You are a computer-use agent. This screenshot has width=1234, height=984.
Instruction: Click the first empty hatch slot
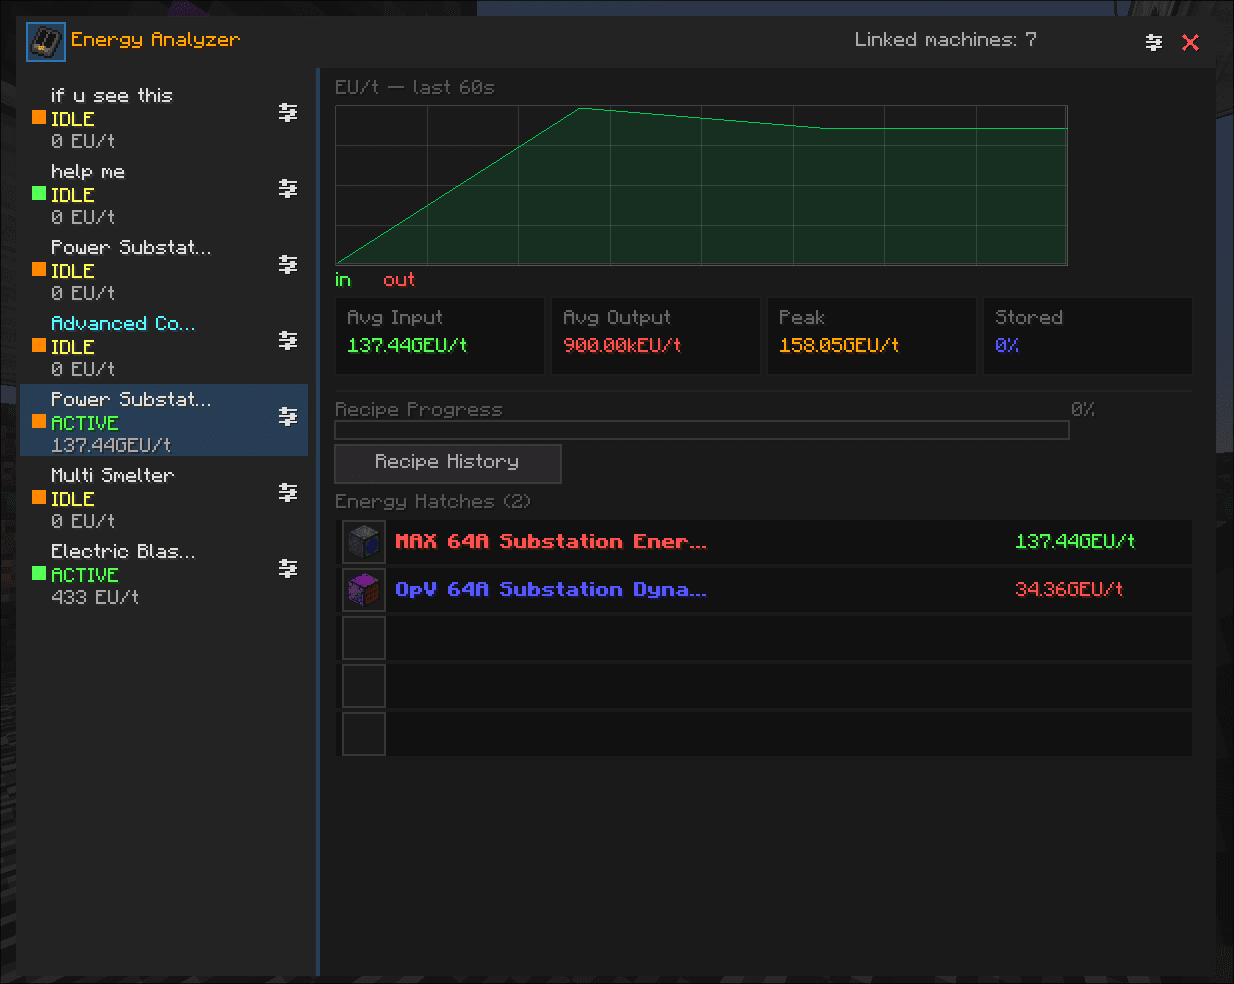click(364, 638)
